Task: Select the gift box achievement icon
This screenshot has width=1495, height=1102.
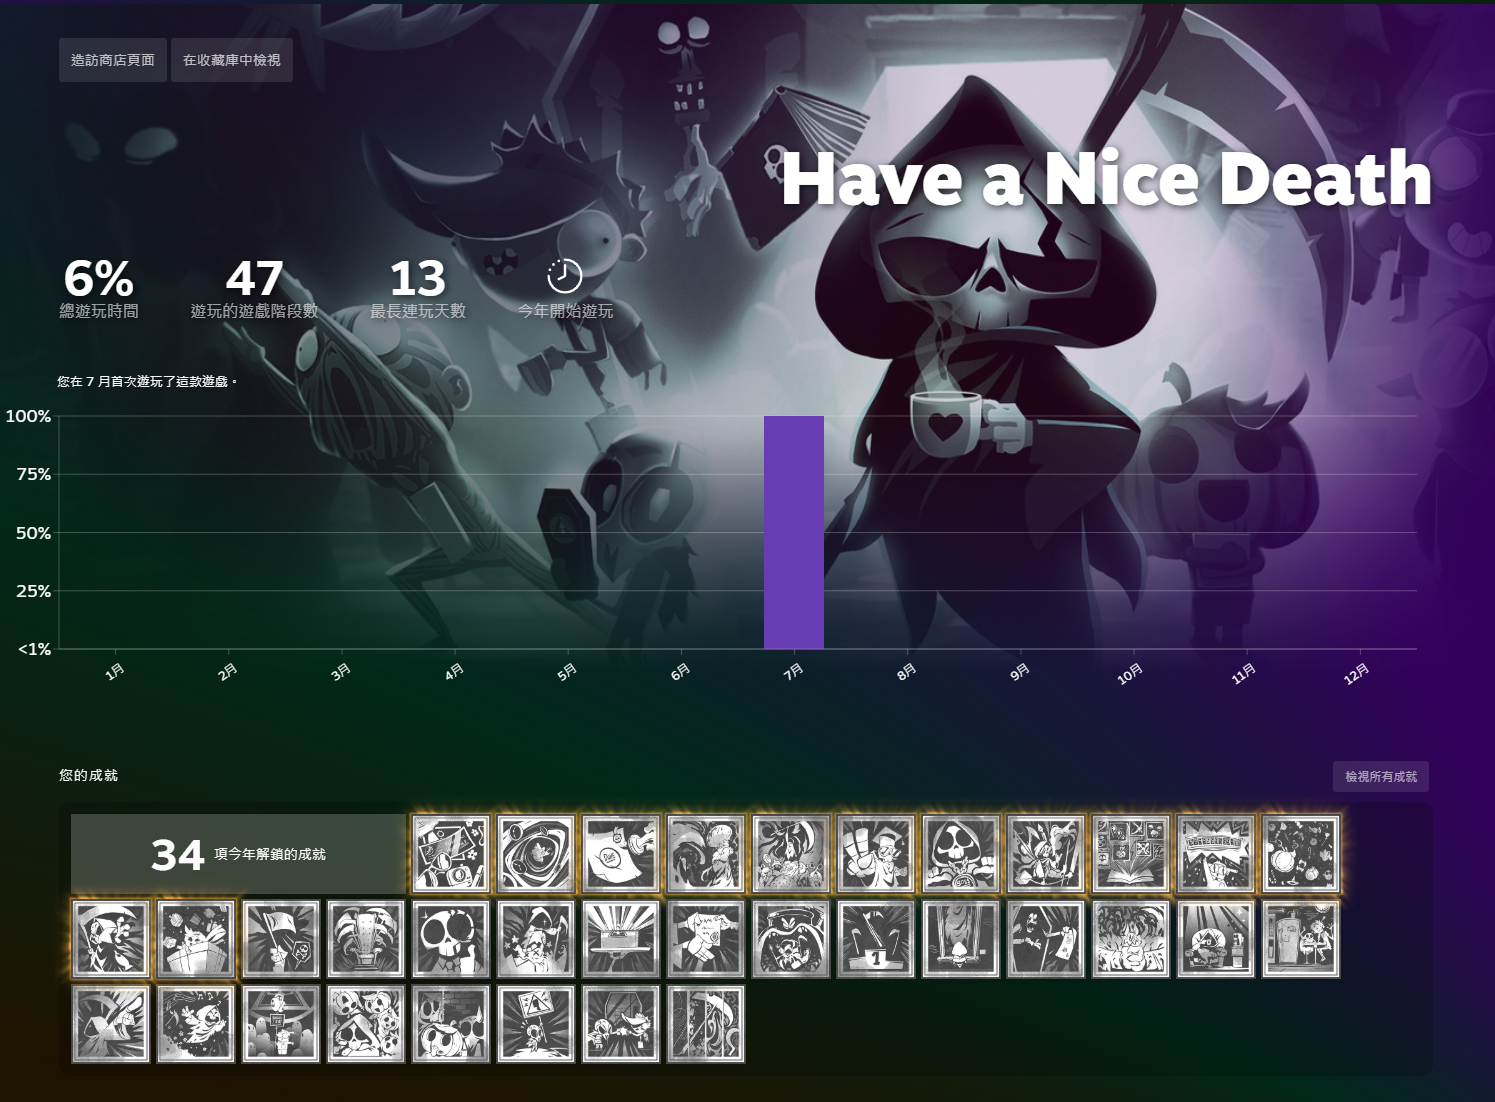Action: (x=196, y=939)
